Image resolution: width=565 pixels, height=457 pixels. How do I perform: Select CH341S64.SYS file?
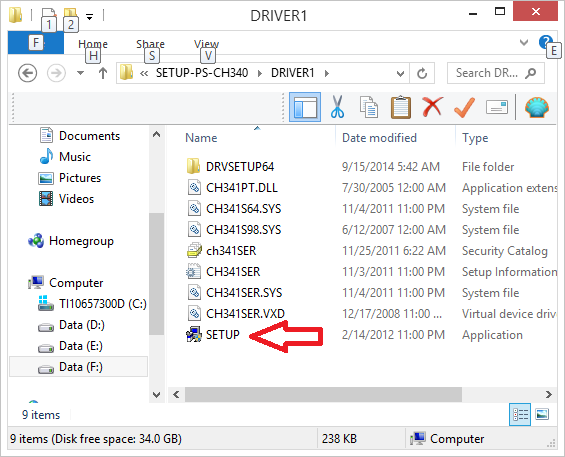pos(244,209)
